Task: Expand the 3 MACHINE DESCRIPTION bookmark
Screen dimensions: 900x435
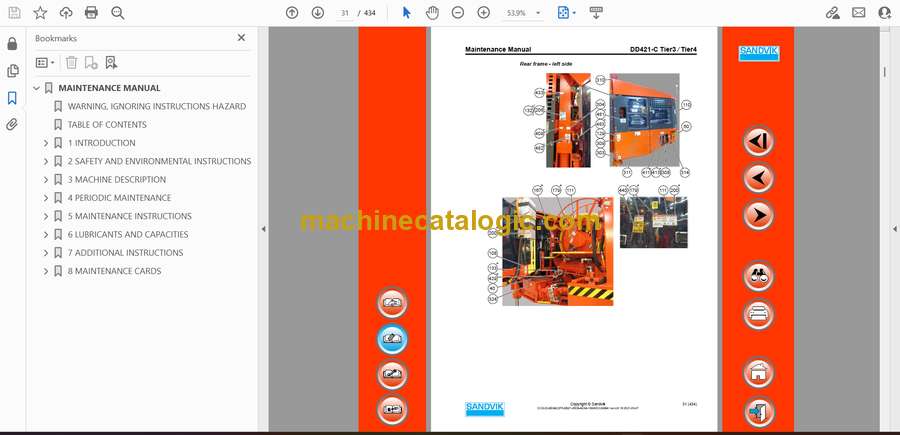Action: tap(46, 180)
